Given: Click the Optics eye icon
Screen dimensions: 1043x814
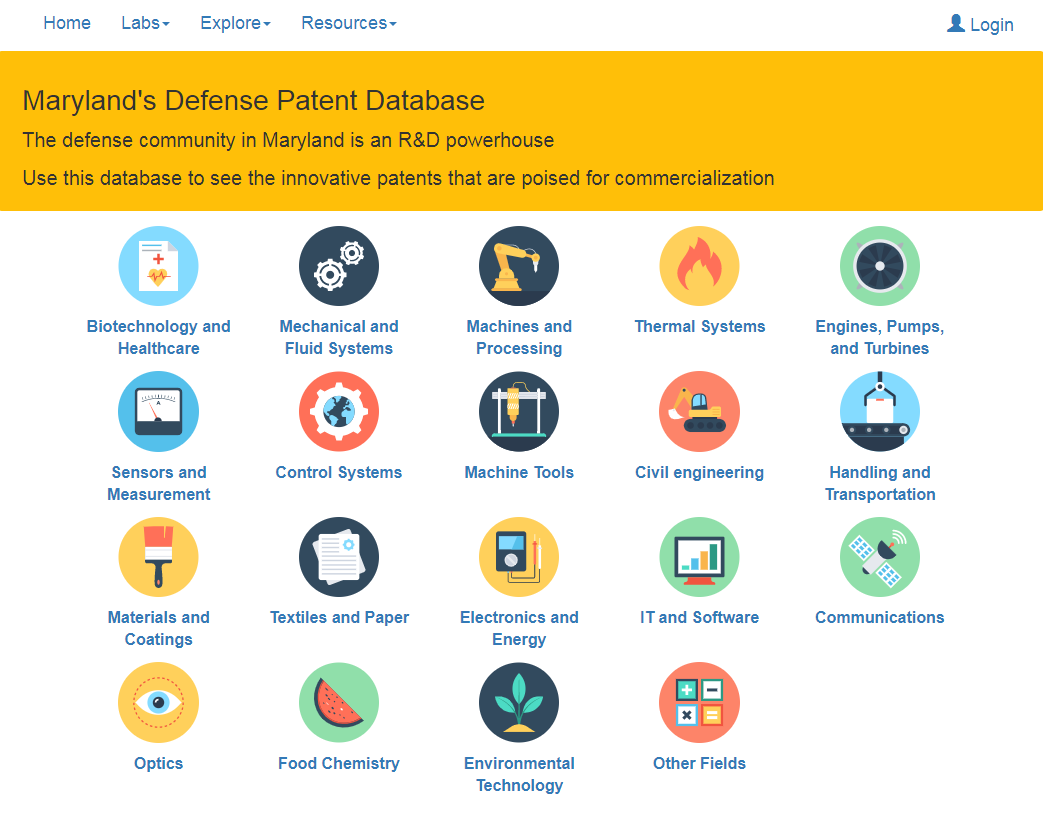Looking at the screenshot, I should tap(158, 702).
